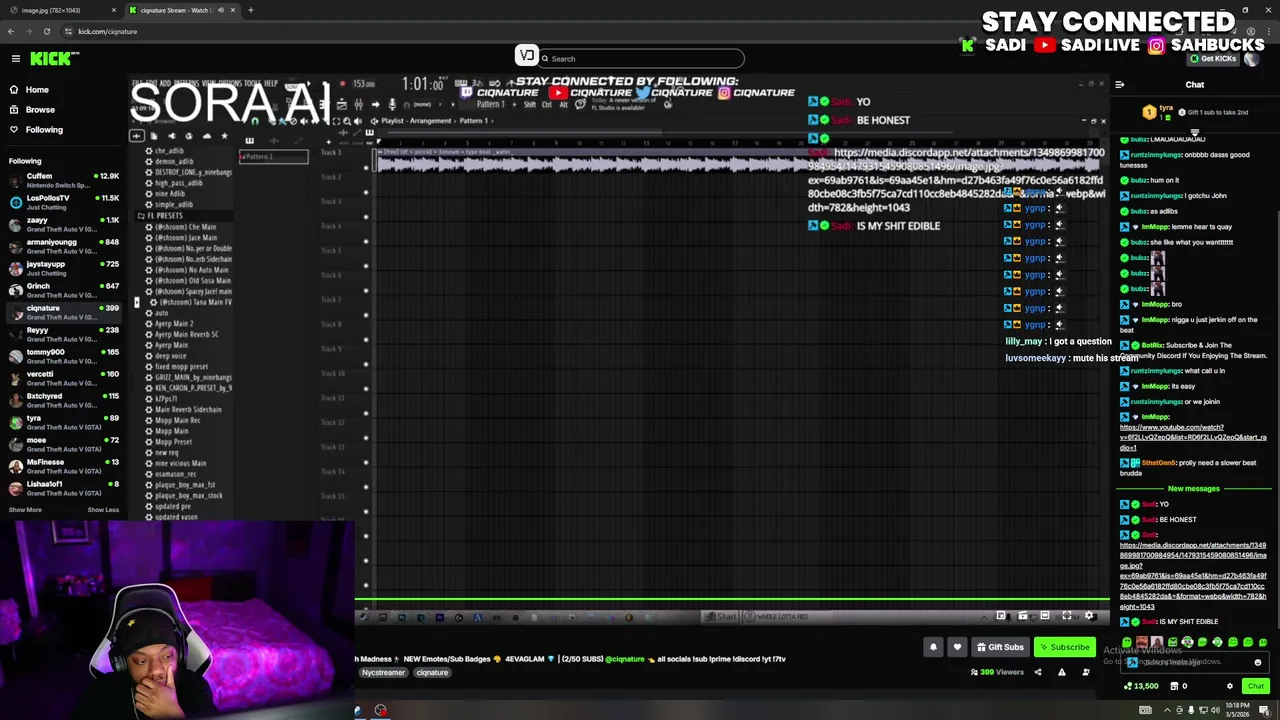
Task: Reload the browser page
Action: [x=46, y=32]
